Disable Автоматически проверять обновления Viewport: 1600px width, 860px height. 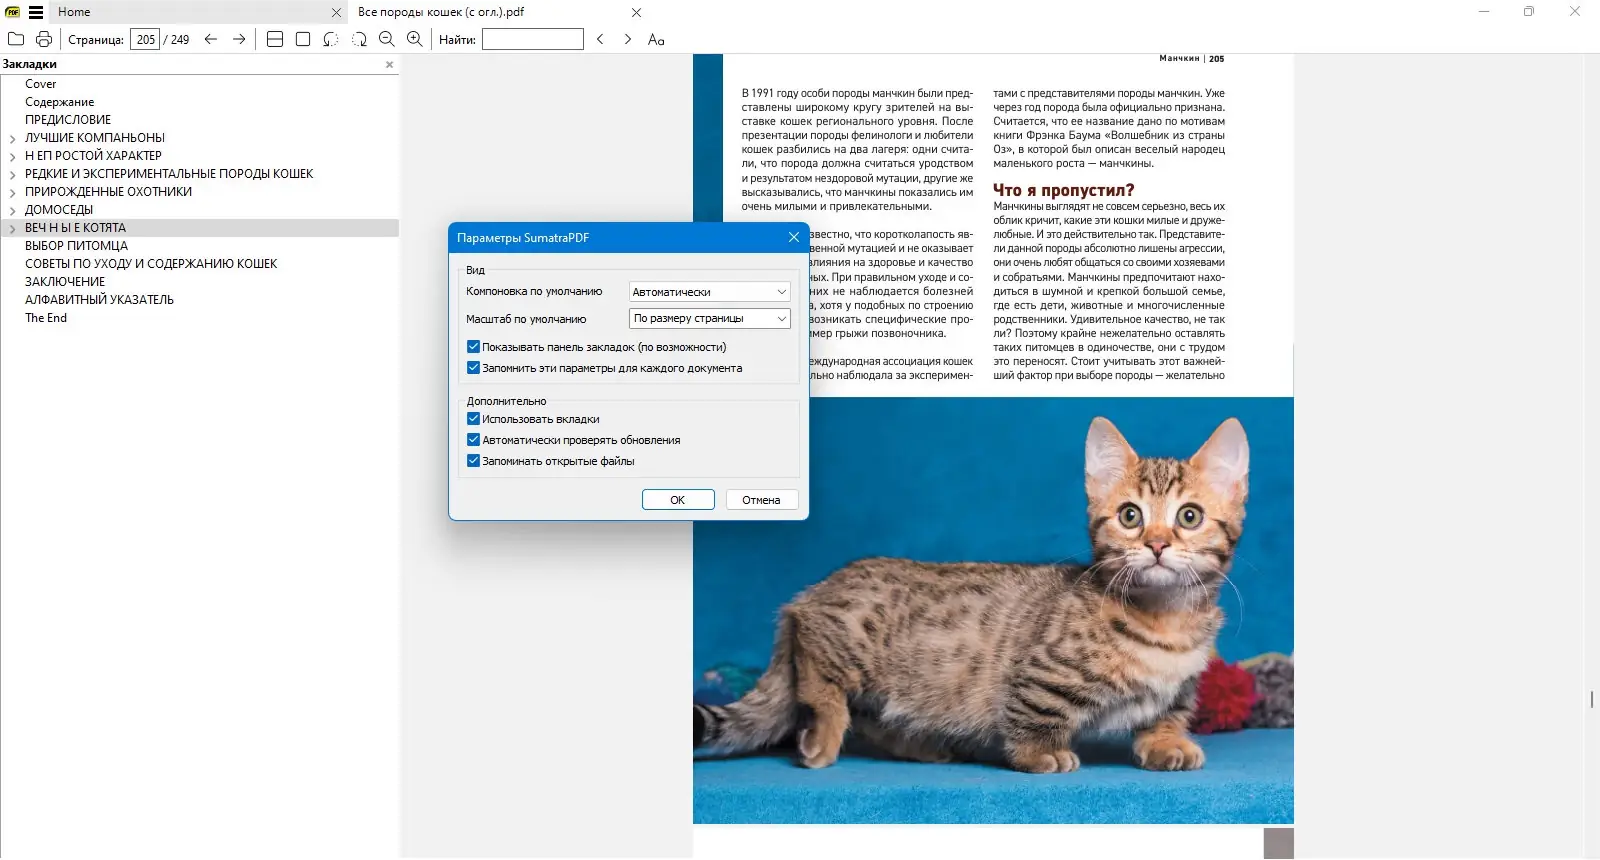[474, 440]
